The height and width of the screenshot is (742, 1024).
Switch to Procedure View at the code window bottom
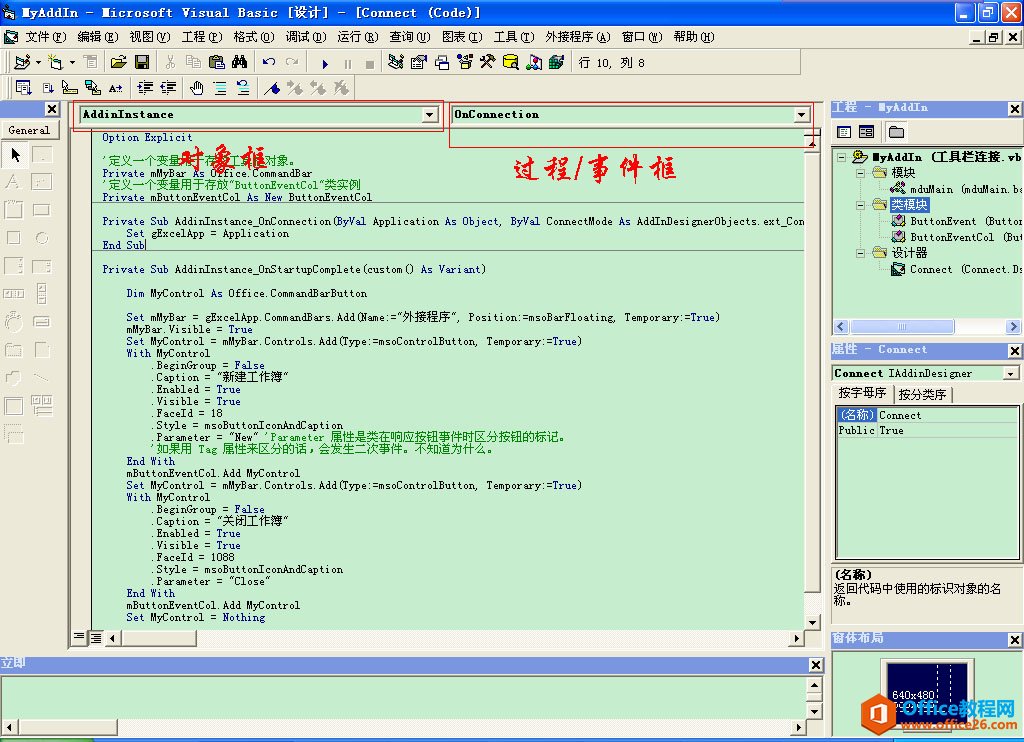(x=79, y=637)
